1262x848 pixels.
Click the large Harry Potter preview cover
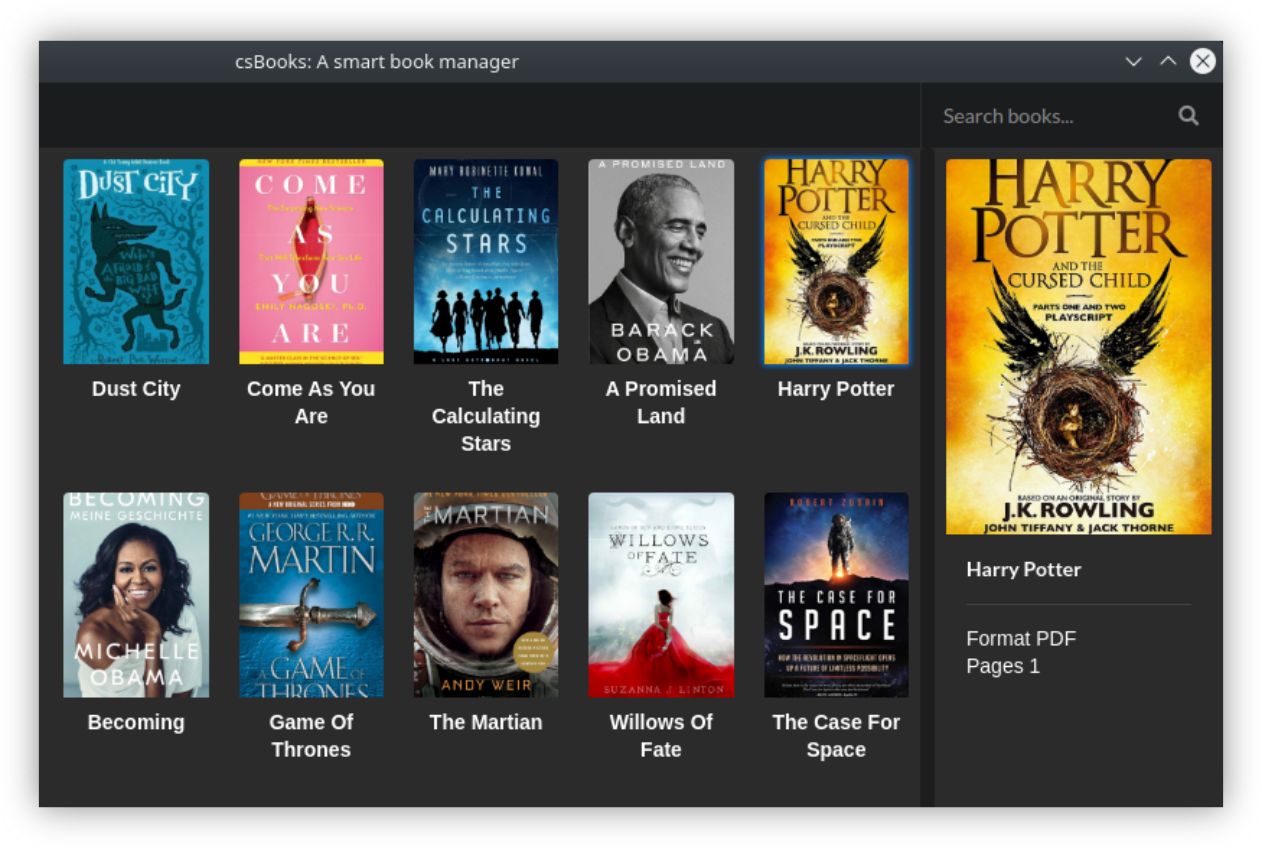click(x=1075, y=345)
